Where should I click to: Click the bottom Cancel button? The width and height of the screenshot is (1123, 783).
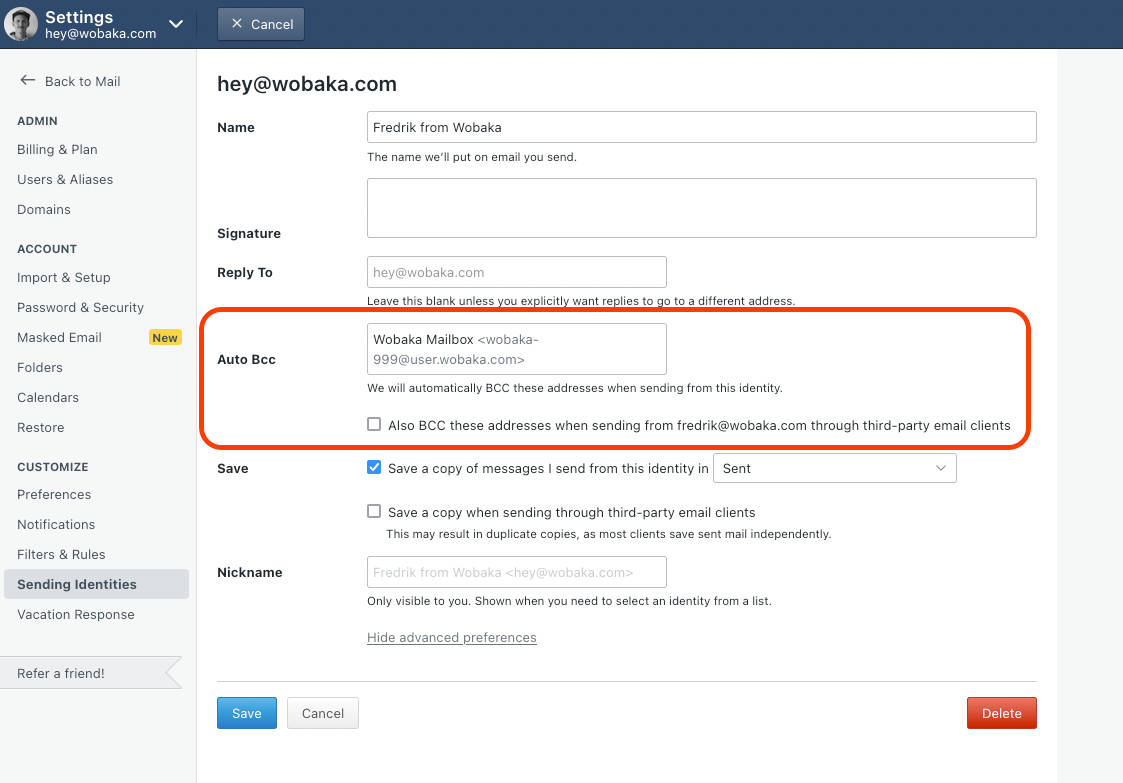(322, 714)
